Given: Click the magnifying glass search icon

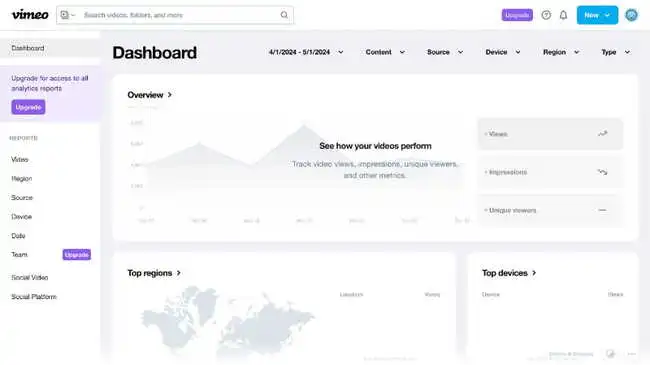Looking at the screenshot, I should coord(284,15).
